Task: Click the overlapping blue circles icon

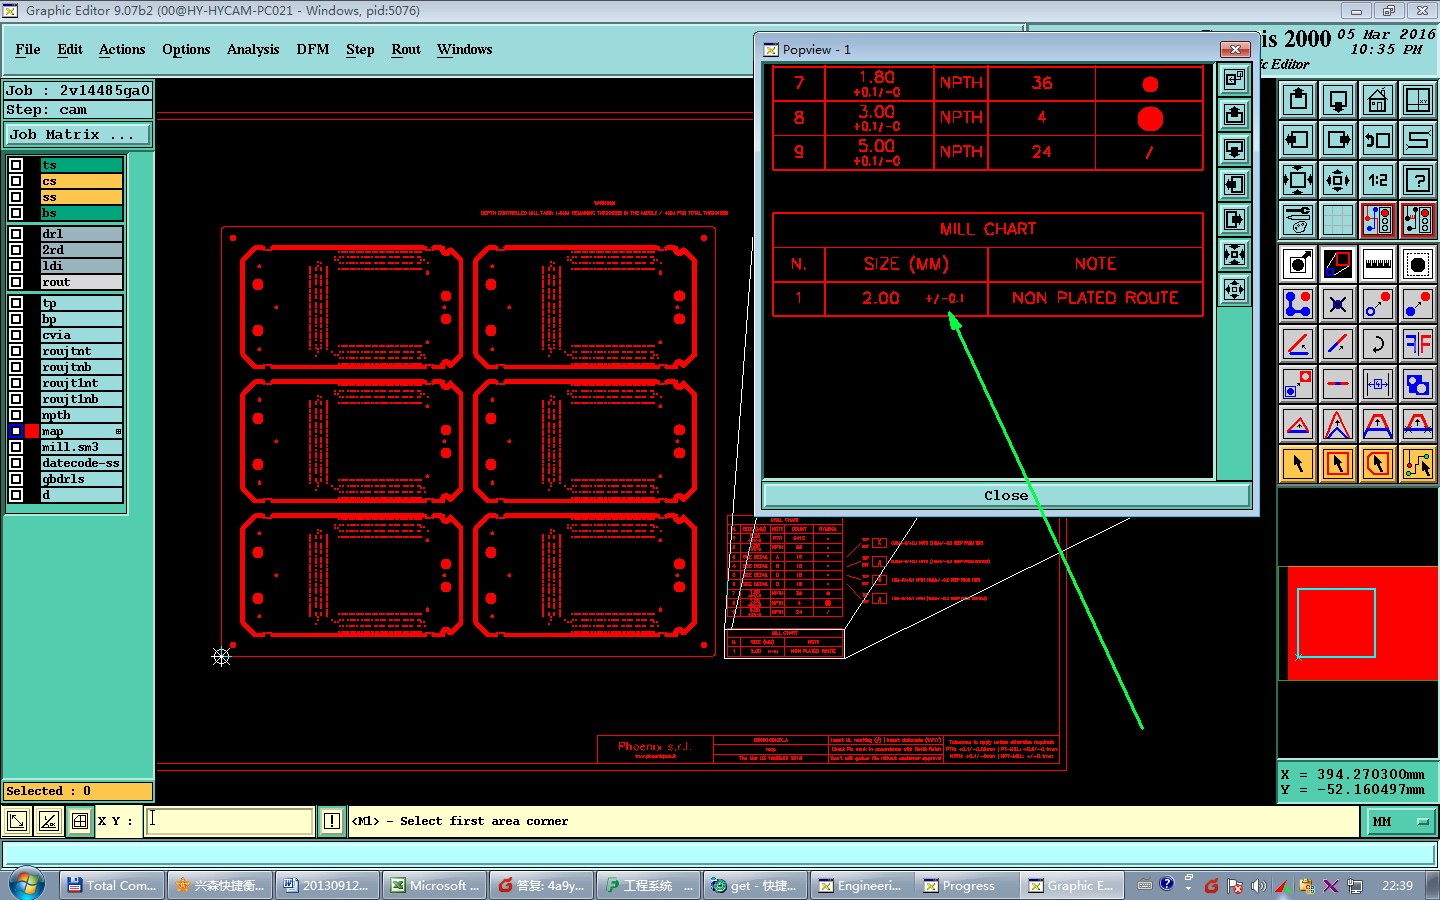Action: point(1418,384)
